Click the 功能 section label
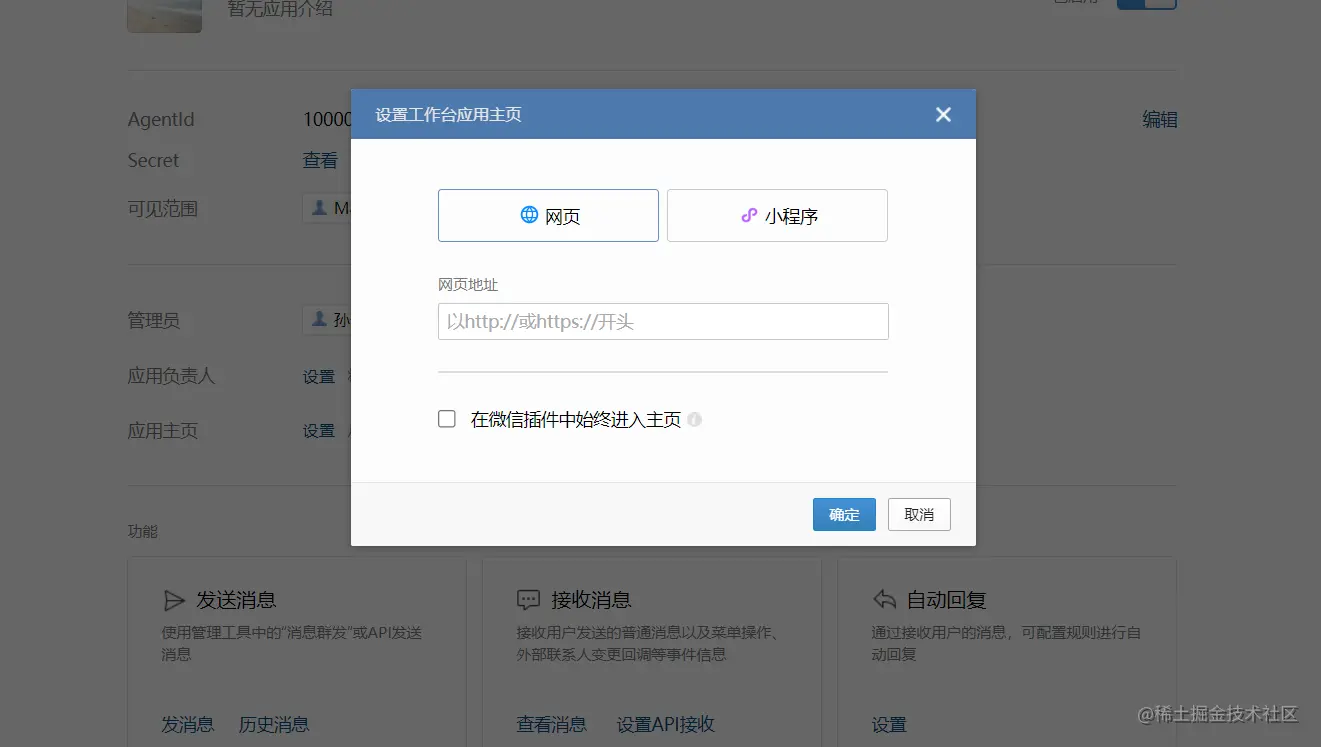Image resolution: width=1321 pixels, height=747 pixels. [143, 531]
